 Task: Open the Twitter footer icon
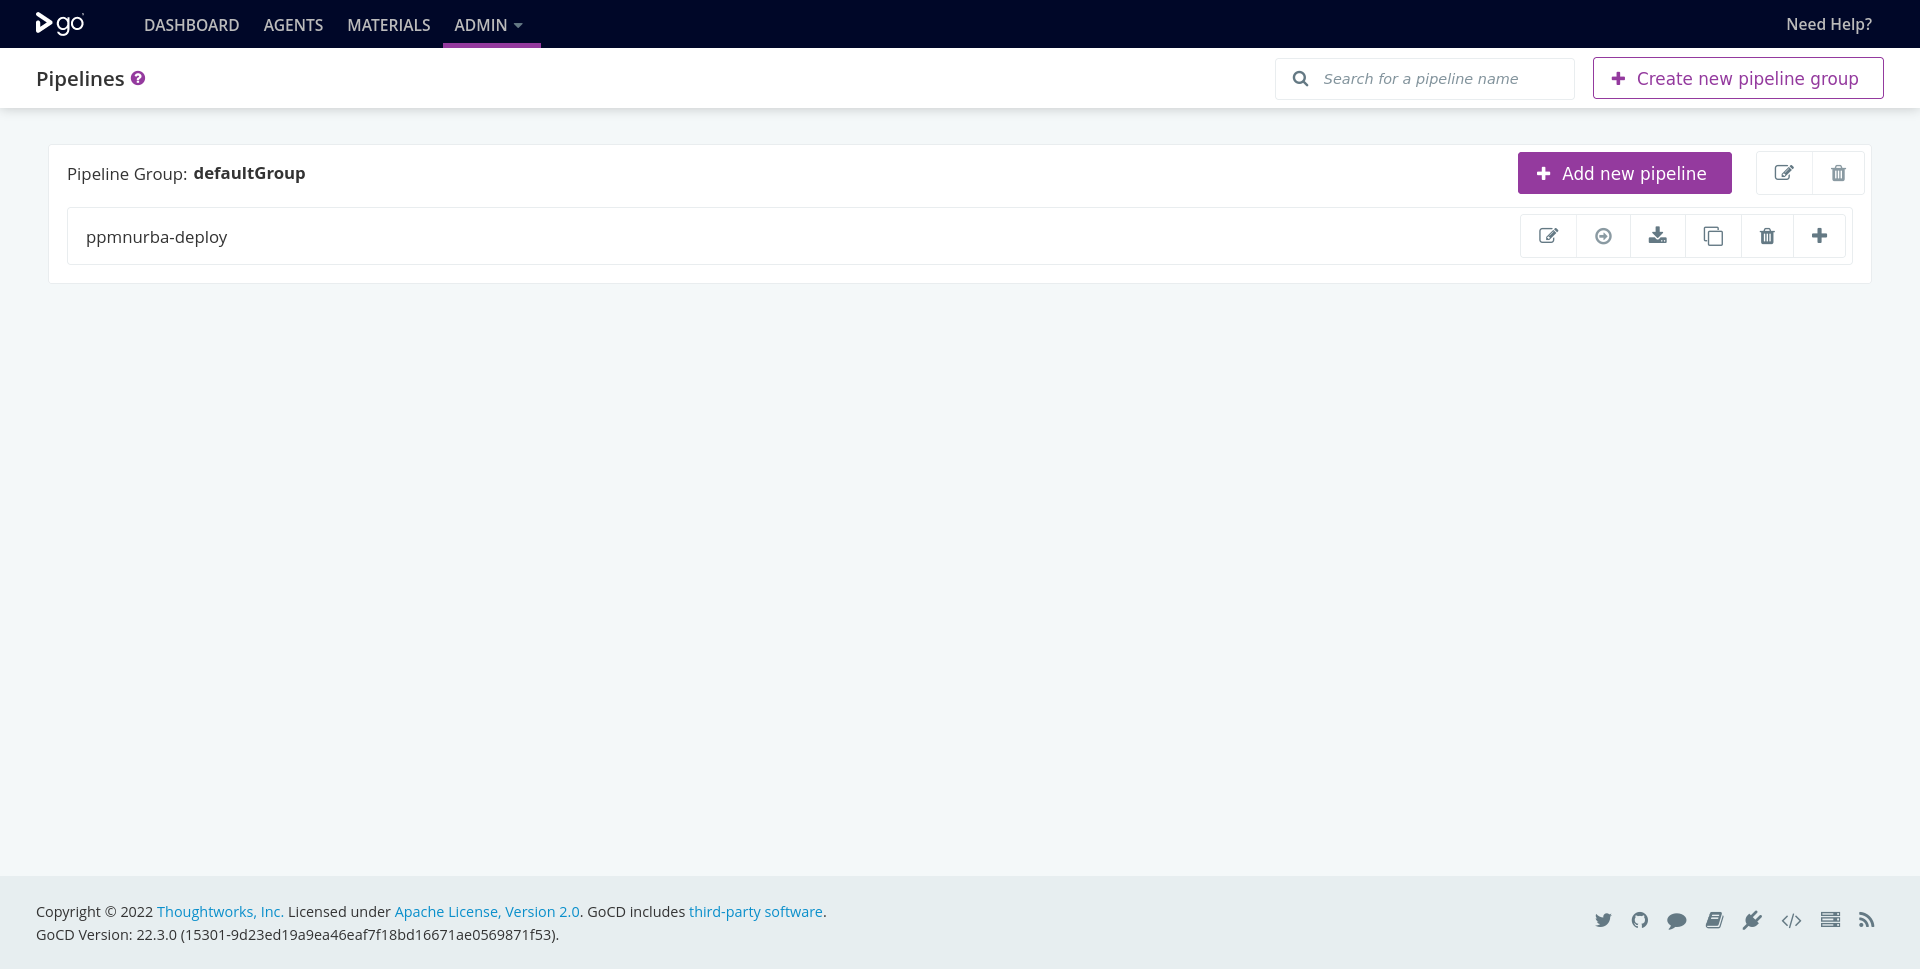click(1603, 920)
